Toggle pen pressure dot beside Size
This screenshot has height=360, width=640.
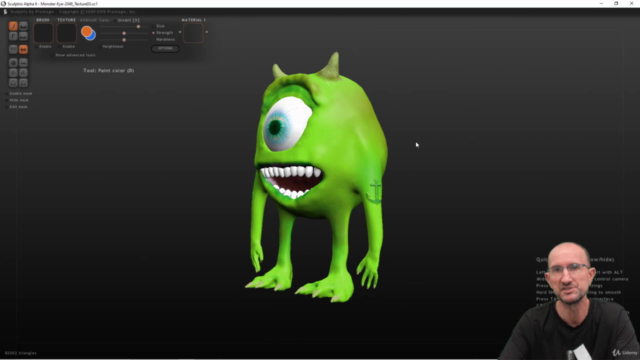click(153, 26)
